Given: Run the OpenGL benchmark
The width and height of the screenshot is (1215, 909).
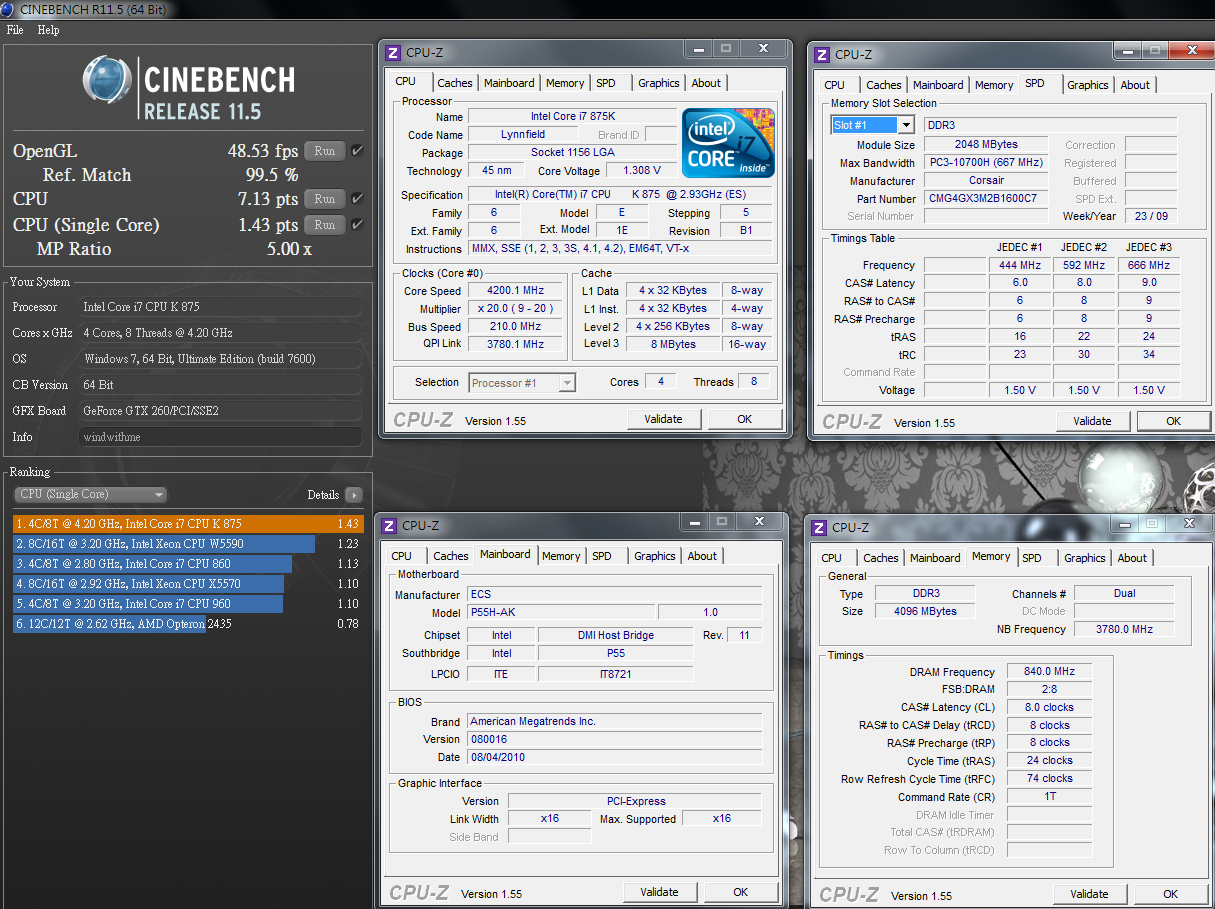Looking at the screenshot, I should click(324, 151).
